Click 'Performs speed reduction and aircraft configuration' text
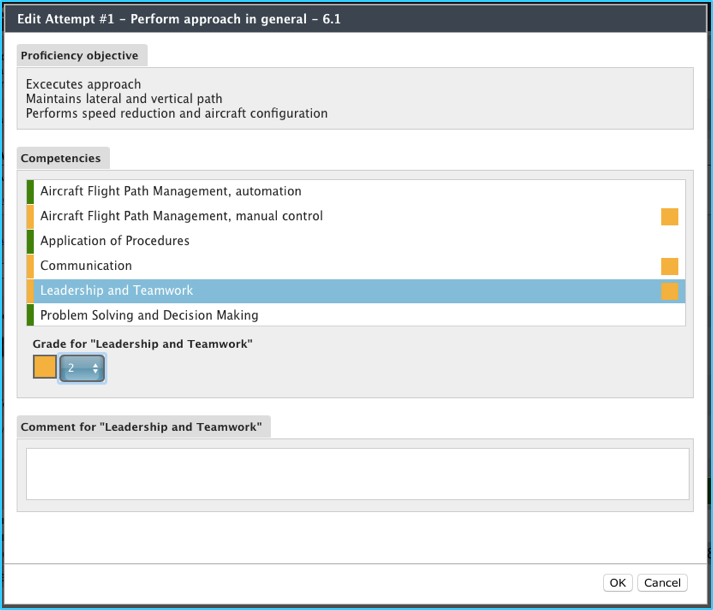The image size is (713, 610). (x=177, y=113)
